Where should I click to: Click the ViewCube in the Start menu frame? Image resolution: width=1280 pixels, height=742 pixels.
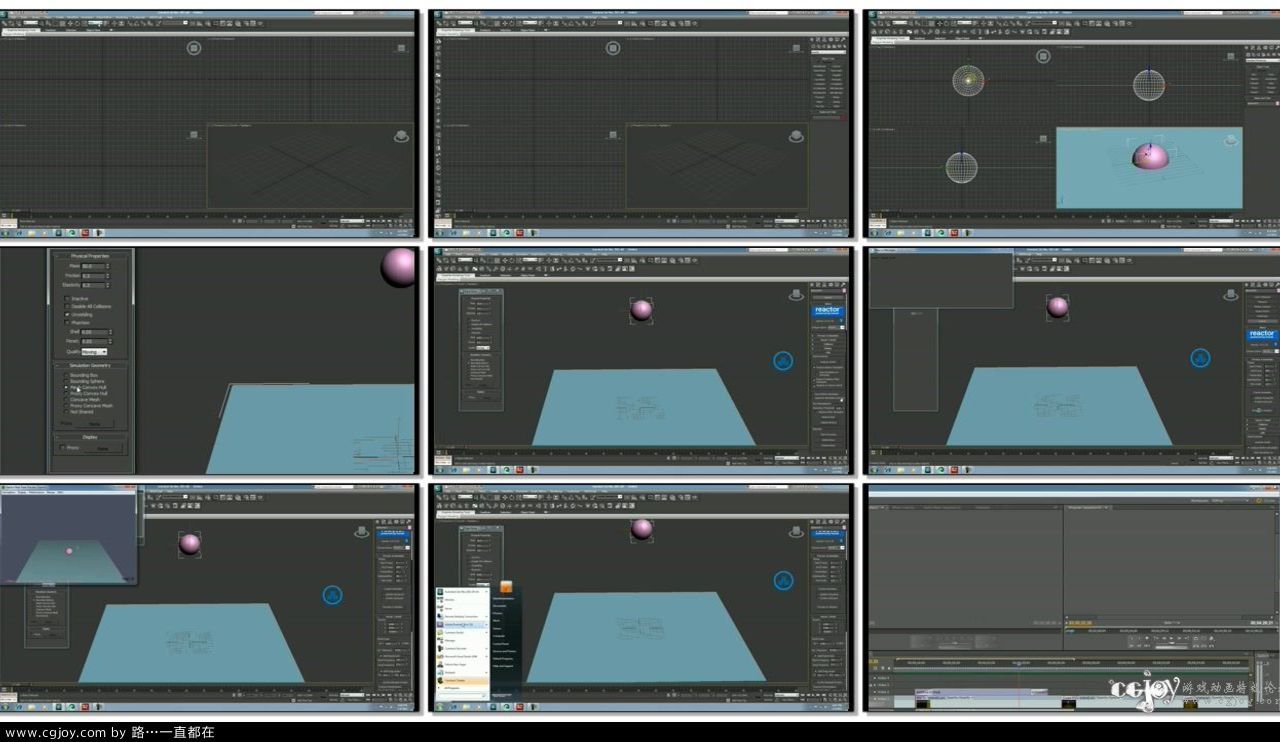[x=796, y=531]
